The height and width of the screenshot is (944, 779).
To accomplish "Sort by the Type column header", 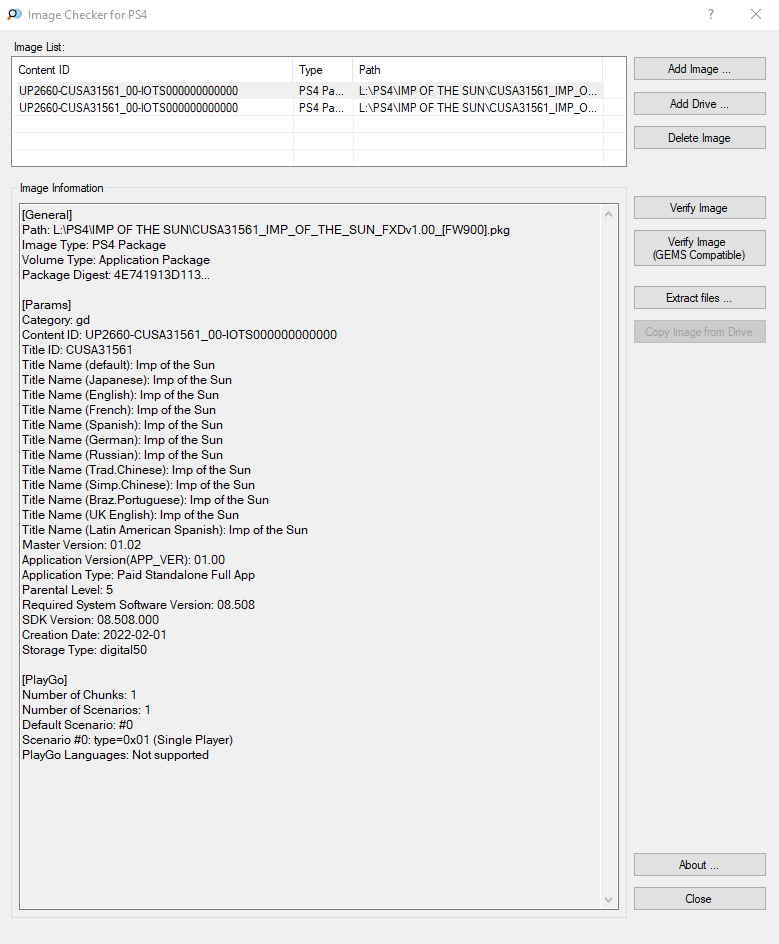I will point(323,70).
